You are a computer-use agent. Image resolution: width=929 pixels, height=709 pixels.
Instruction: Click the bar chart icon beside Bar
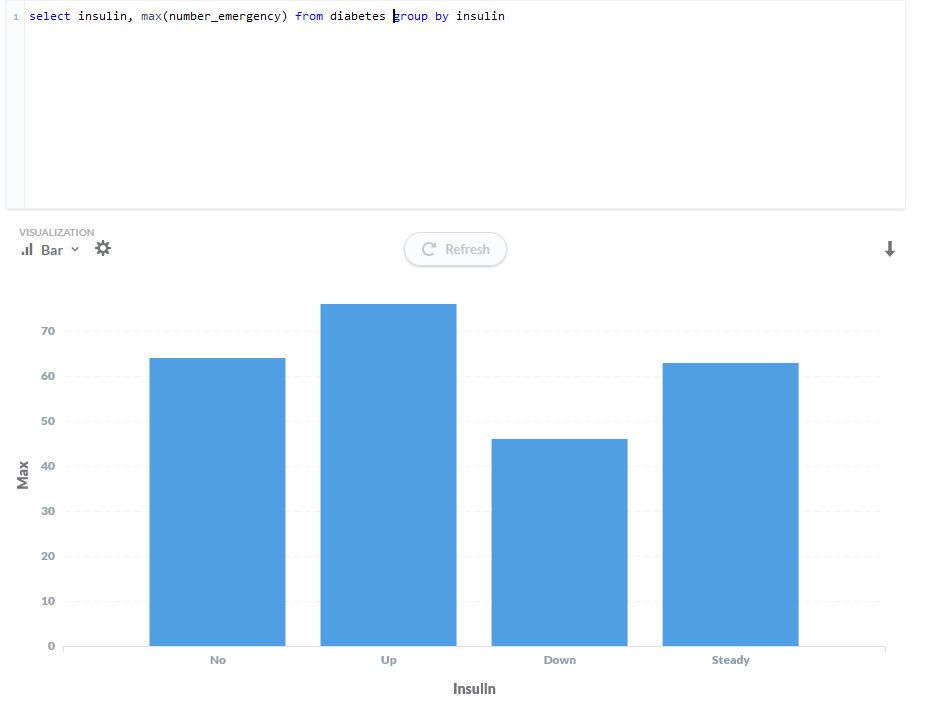[x=27, y=250]
